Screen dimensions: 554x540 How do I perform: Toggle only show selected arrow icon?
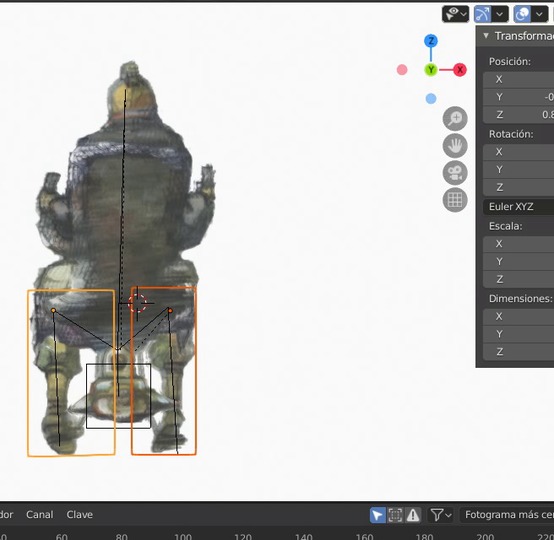tap(377, 515)
